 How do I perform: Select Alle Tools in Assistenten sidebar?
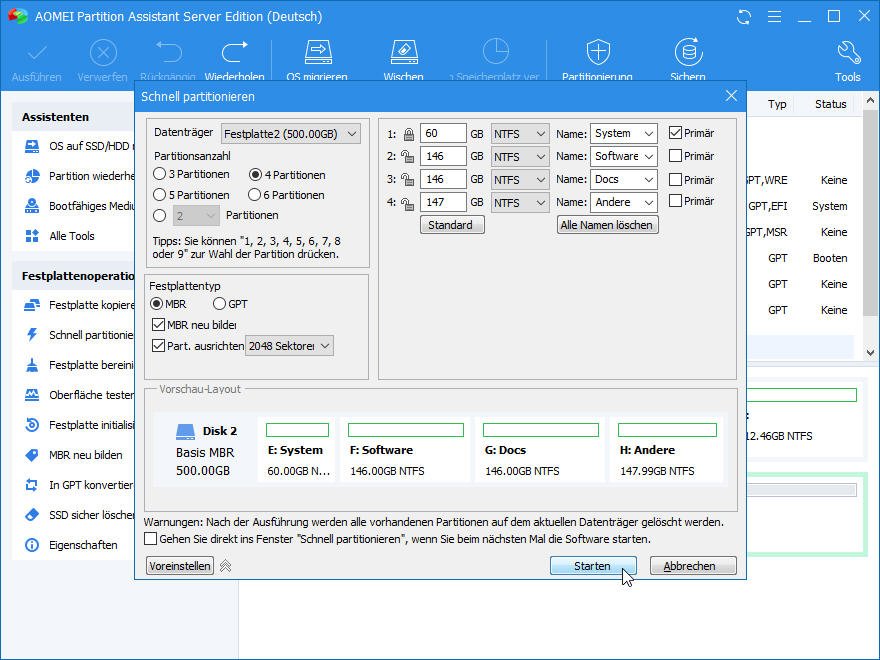(72, 236)
